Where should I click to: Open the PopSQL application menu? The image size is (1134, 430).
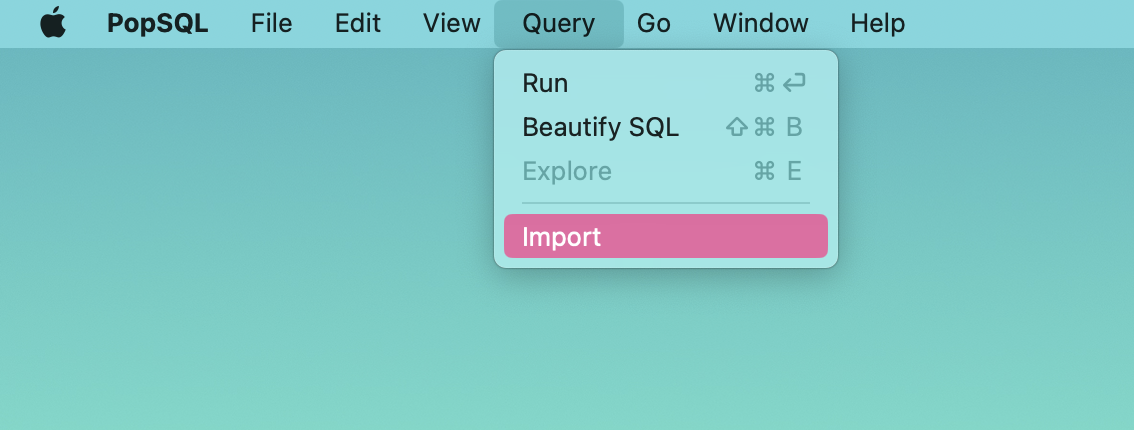[158, 23]
